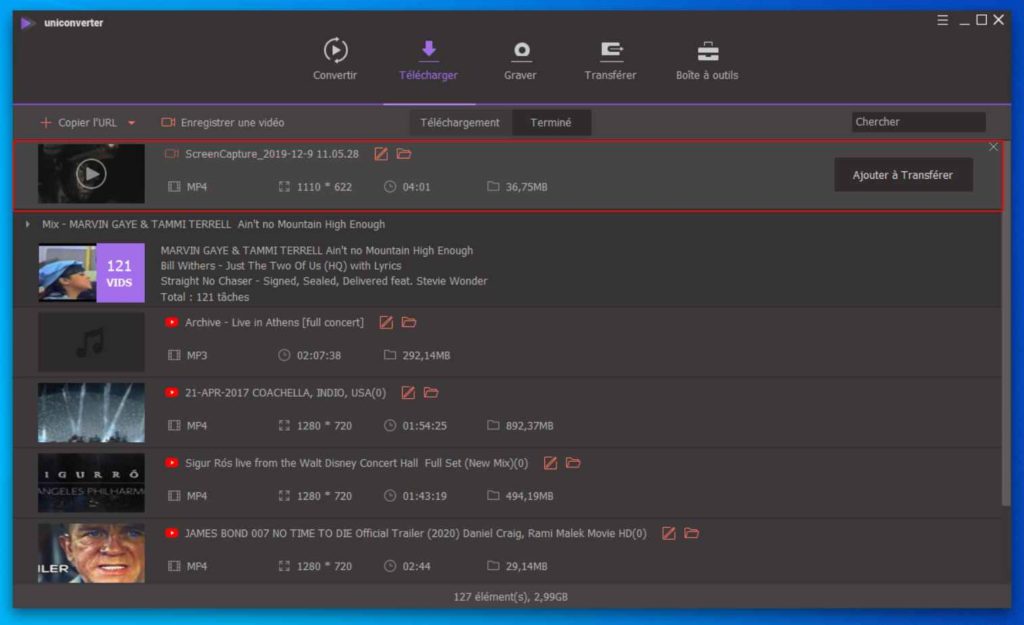Click the Straight No Chaser playlist entry
The image size is (1024, 625).
click(324, 281)
